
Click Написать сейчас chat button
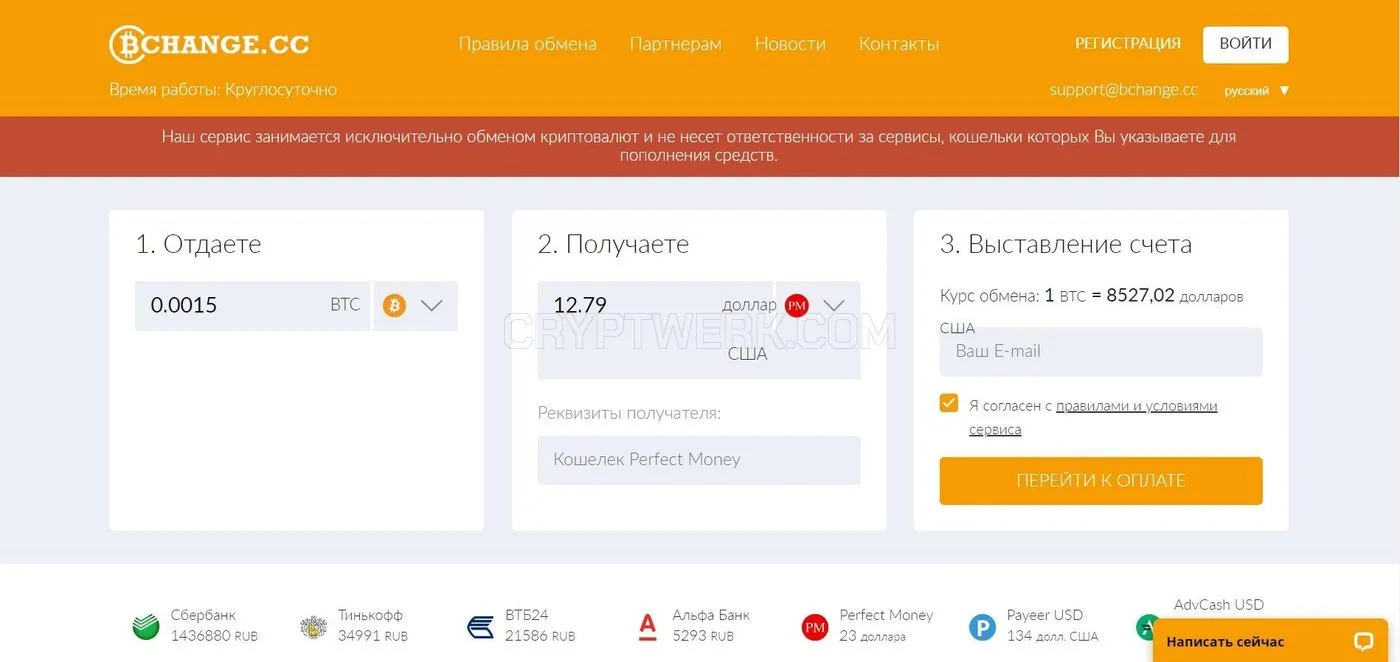pyautogui.click(x=1270, y=640)
